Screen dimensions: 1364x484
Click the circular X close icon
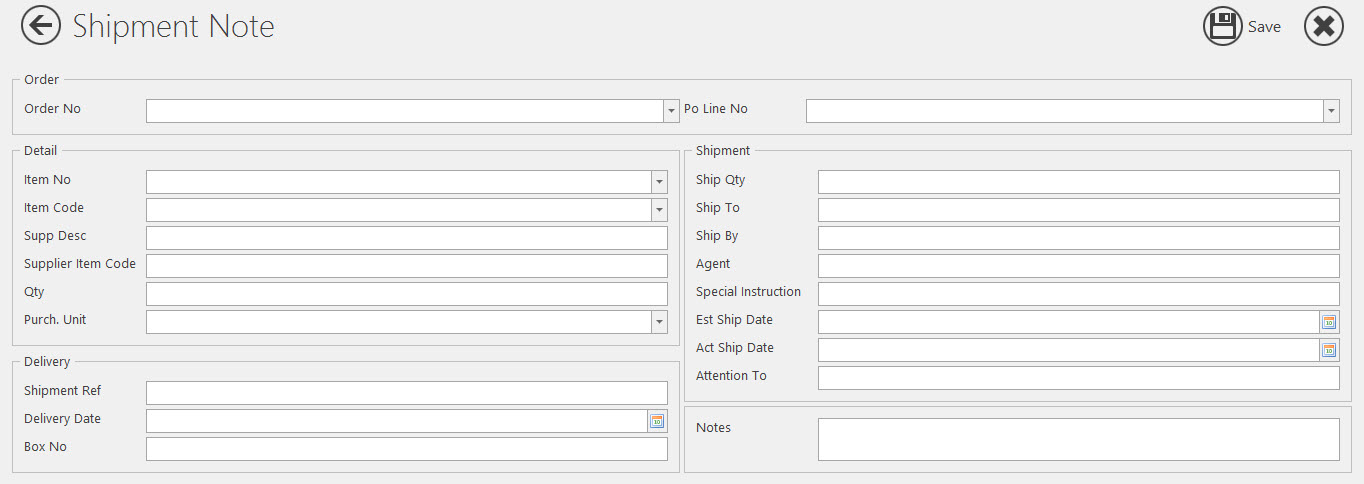click(x=1323, y=27)
